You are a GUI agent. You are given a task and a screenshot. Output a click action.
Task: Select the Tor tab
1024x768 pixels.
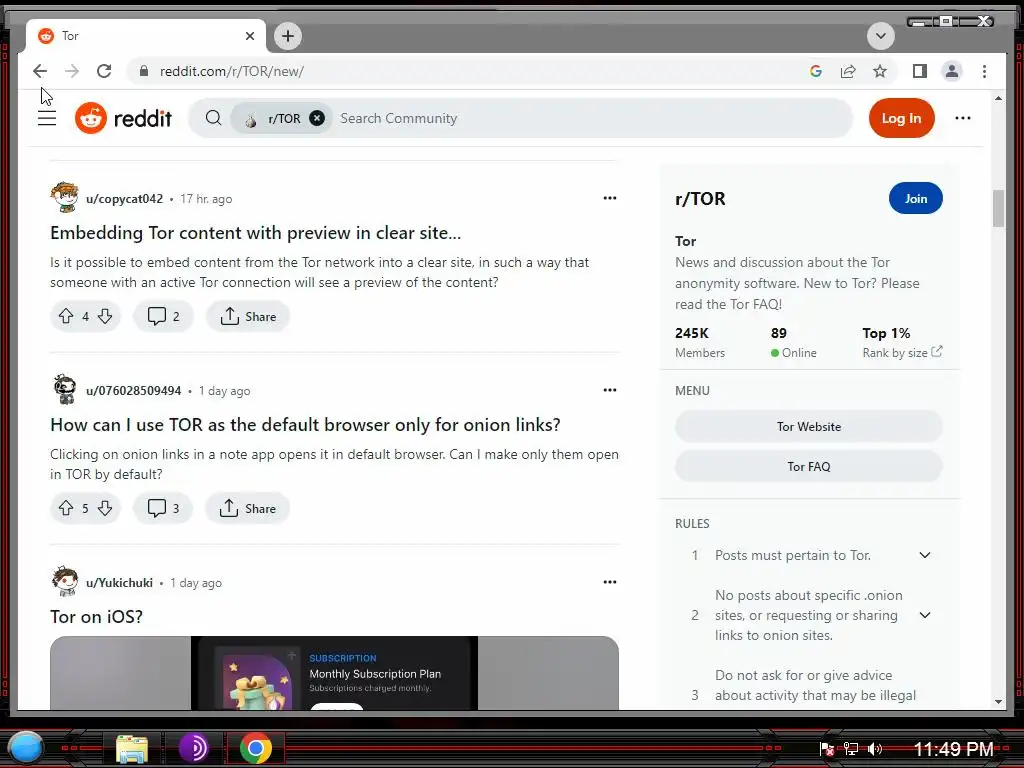pyautogui.click(x=146, y=36)
